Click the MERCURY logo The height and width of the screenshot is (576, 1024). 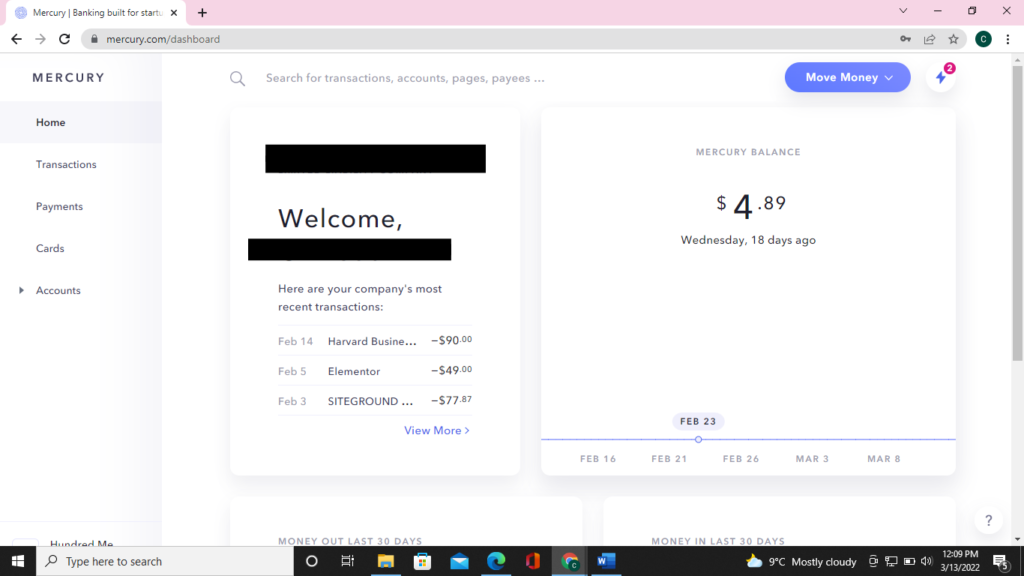pyautogui.click(x=69, y=78)
